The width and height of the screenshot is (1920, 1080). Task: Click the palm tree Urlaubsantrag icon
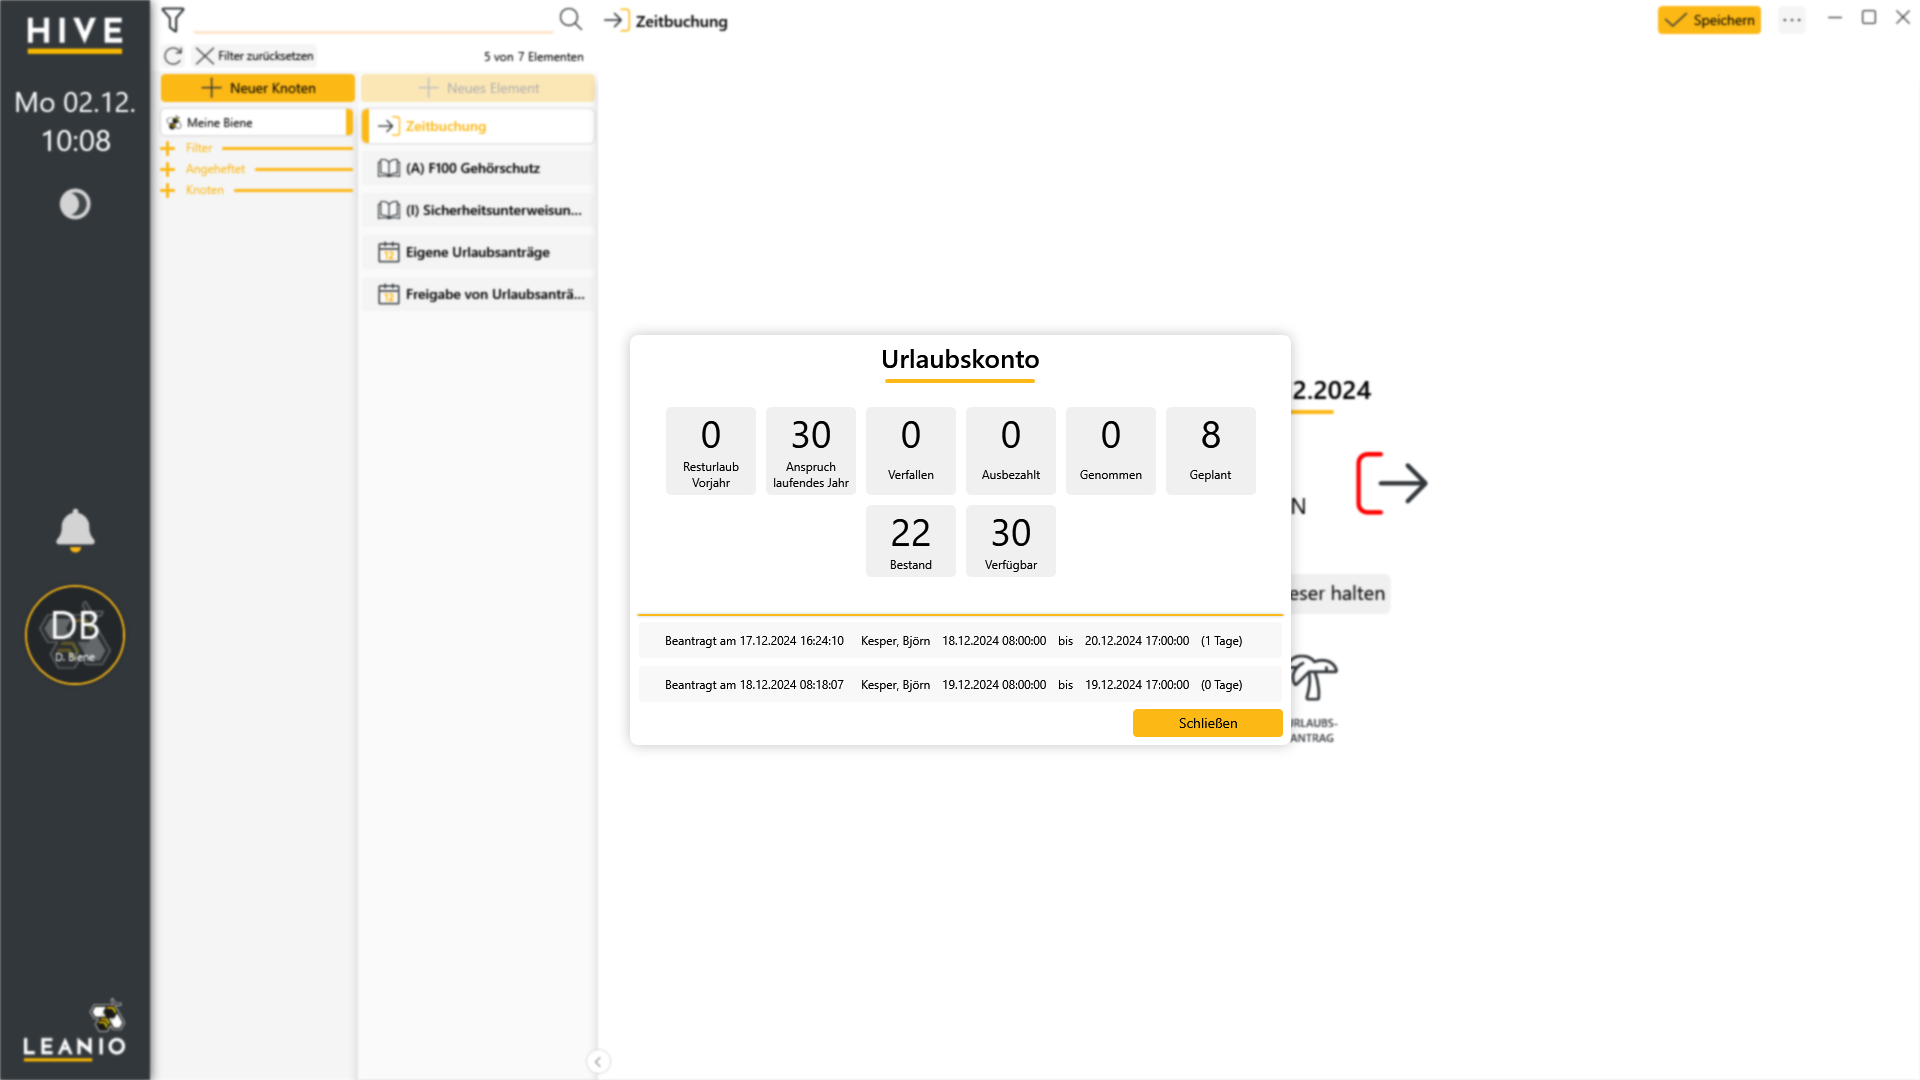coord(1314,679)
